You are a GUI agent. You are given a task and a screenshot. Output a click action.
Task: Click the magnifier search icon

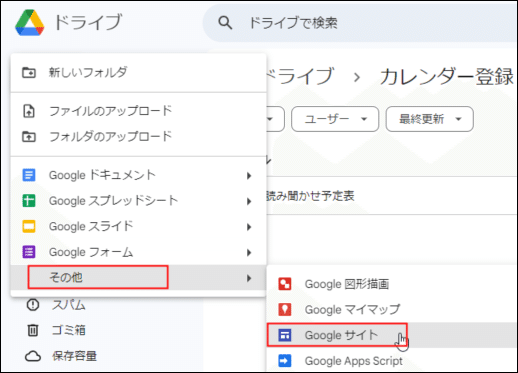click(225, 23)
